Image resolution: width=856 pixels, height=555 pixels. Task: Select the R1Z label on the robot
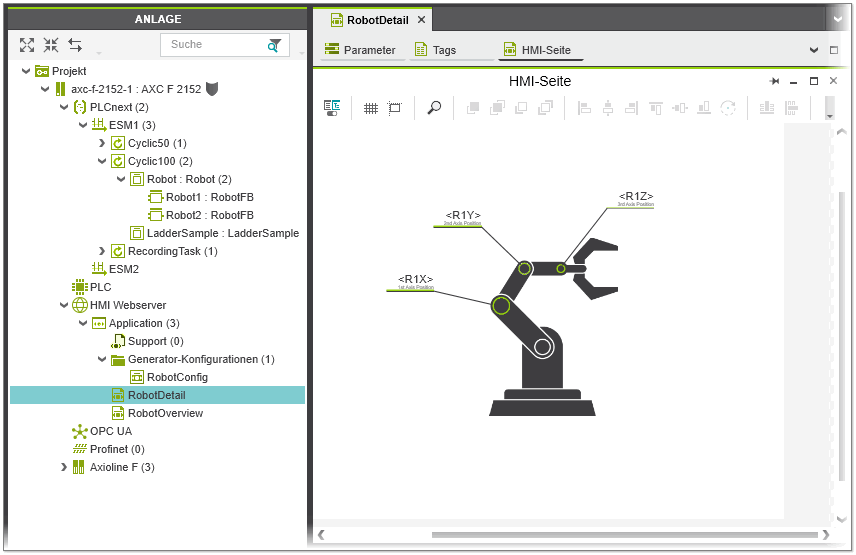coord(636,196)
